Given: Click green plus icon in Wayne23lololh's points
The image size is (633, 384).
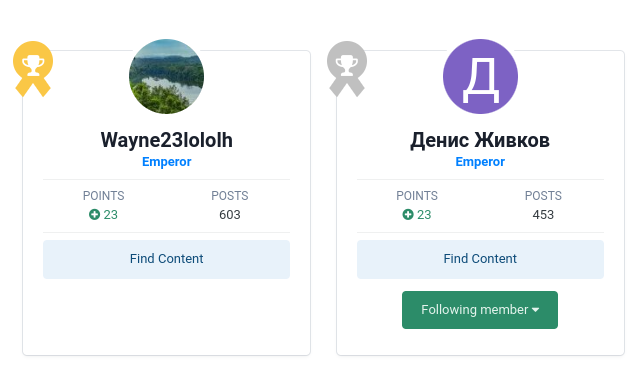Looking at the screenshot, I should (x=94, y=214).
